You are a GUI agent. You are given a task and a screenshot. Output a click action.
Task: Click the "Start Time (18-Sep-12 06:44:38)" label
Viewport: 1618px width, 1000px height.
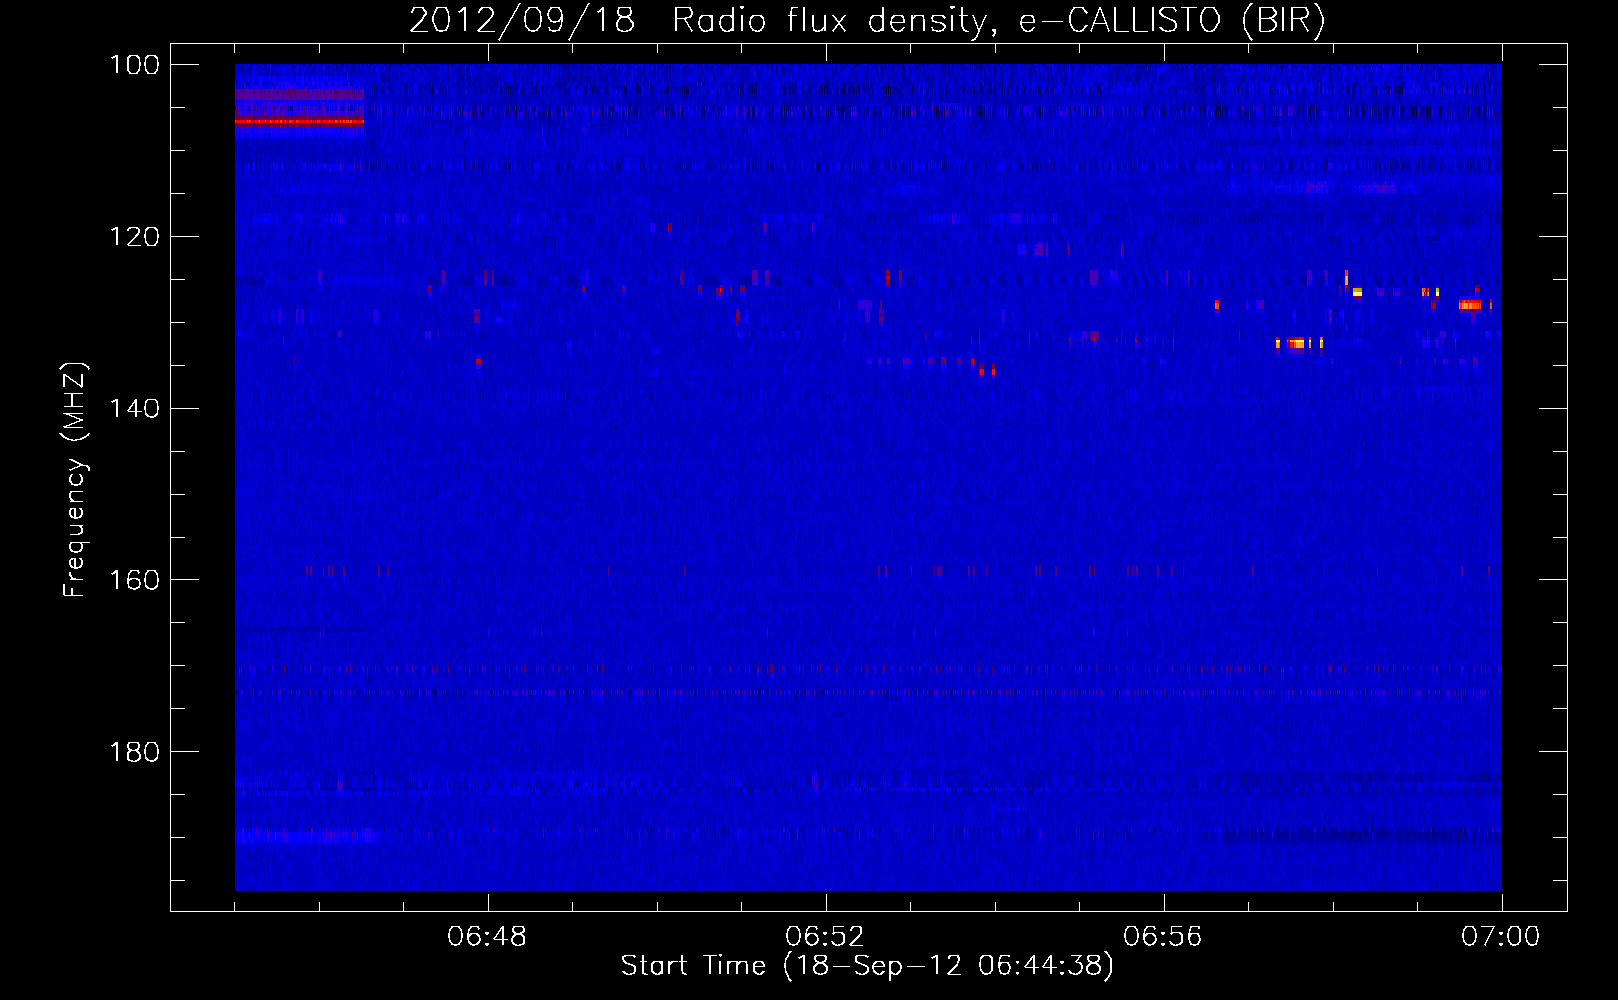[x=867, y=965]
